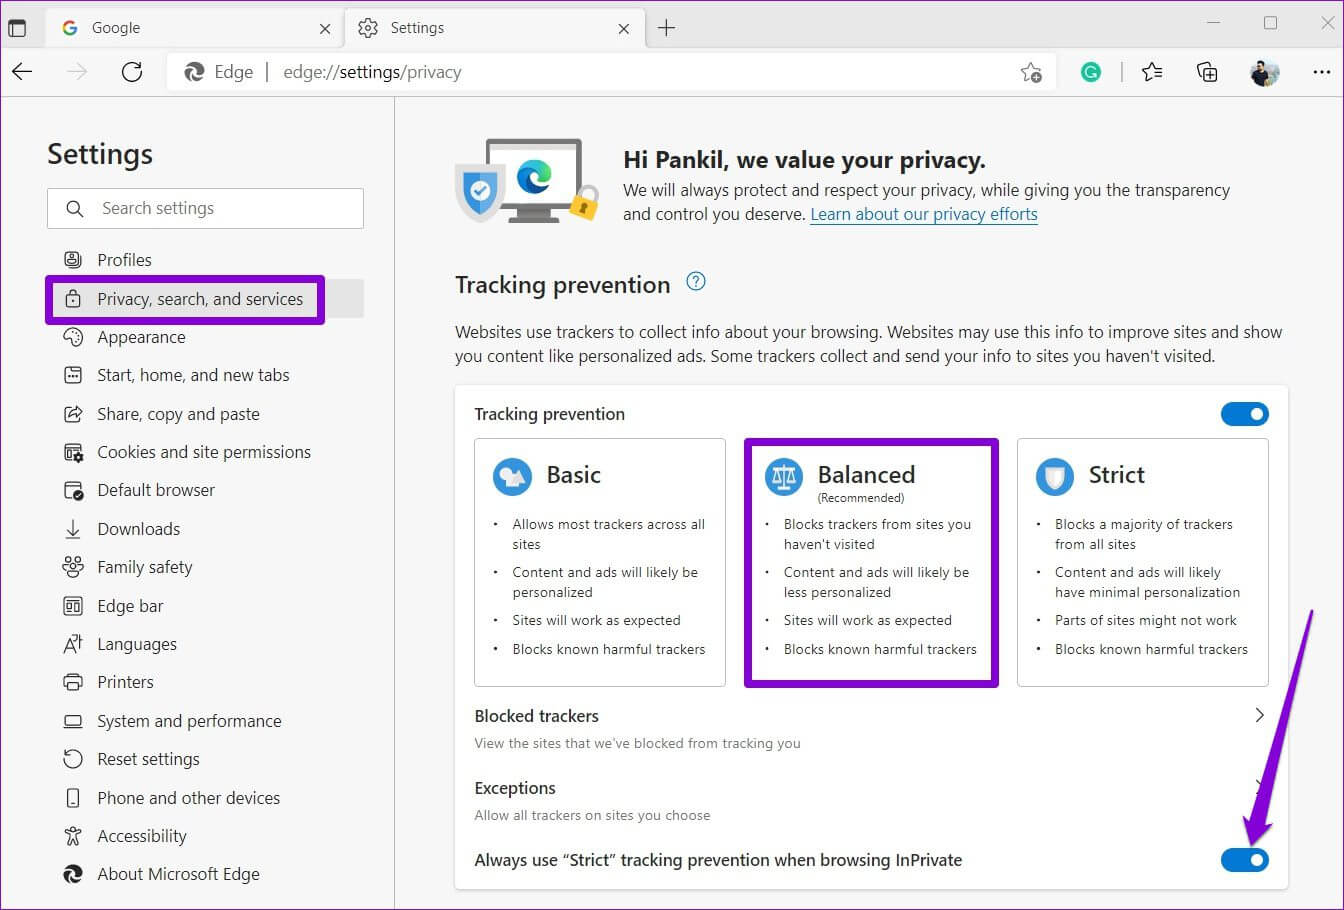Click the Tracking prevention help question icon
The height and width of the screenshot is (910, 1344).
coord(696,282)
